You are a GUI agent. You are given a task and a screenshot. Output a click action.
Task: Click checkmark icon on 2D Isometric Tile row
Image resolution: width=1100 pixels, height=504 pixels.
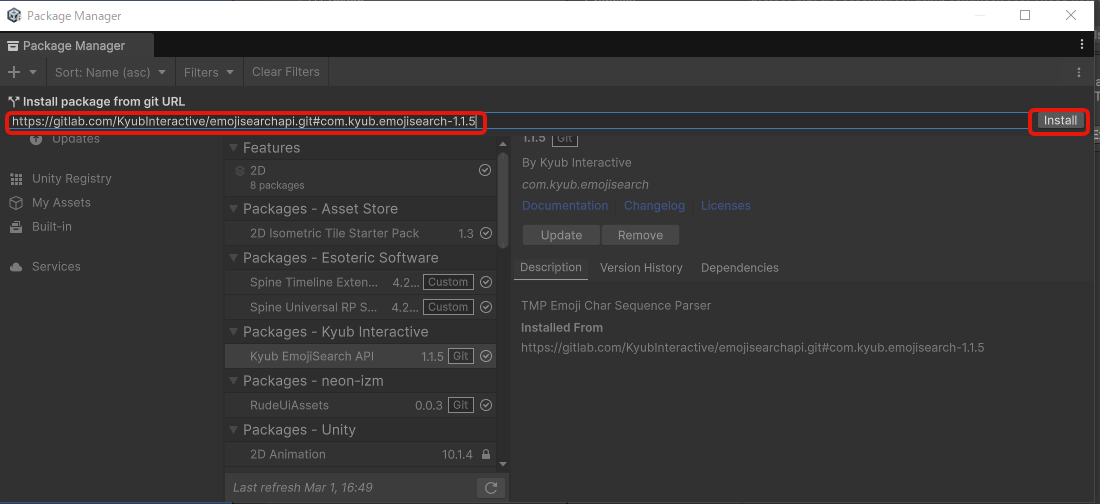point(486,234)
